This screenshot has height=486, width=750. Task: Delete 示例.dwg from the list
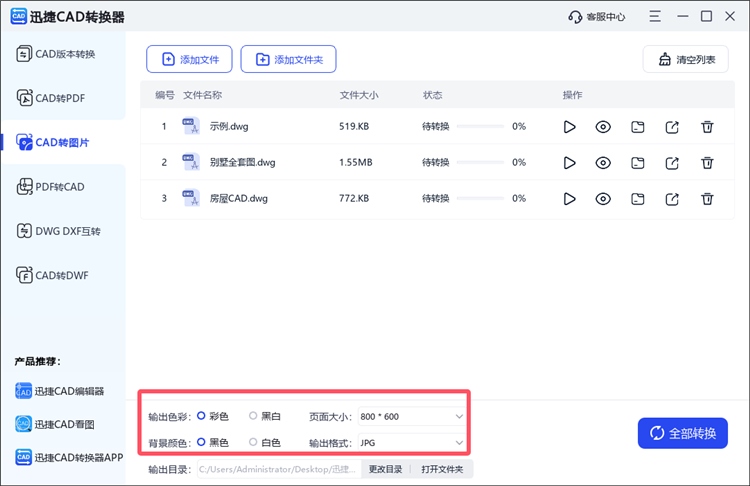tap(707, 127)
